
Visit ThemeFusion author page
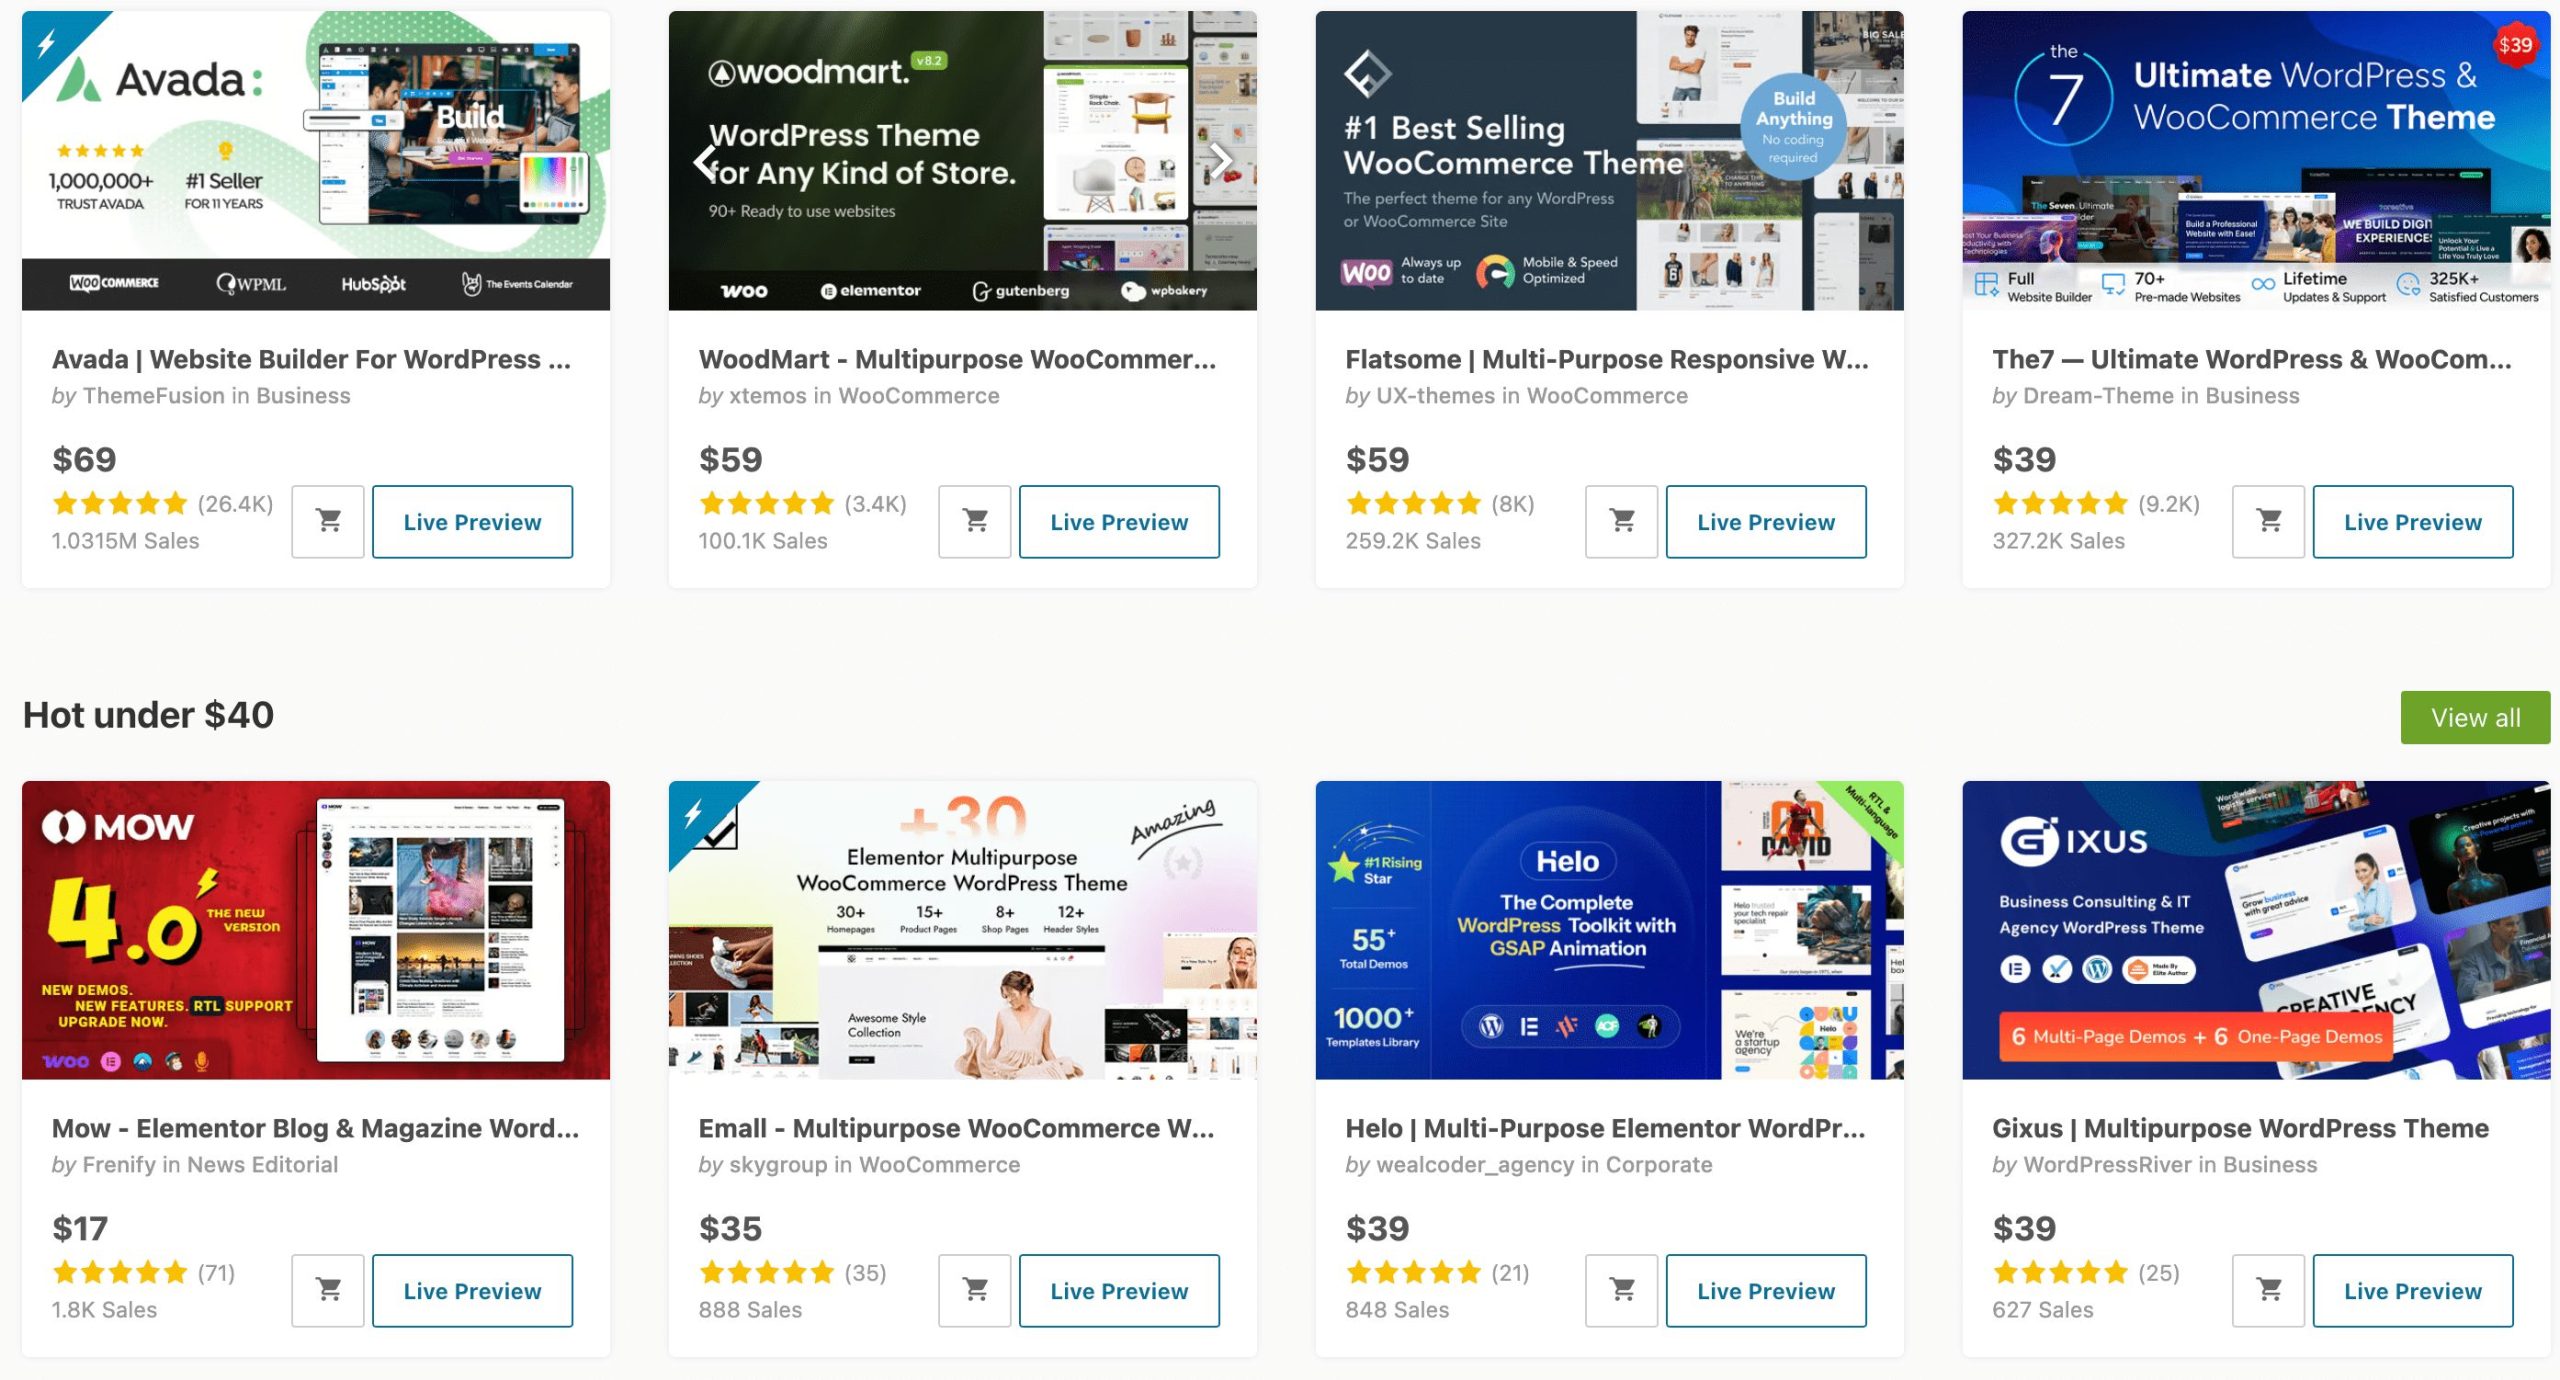[x=154, y=396]
